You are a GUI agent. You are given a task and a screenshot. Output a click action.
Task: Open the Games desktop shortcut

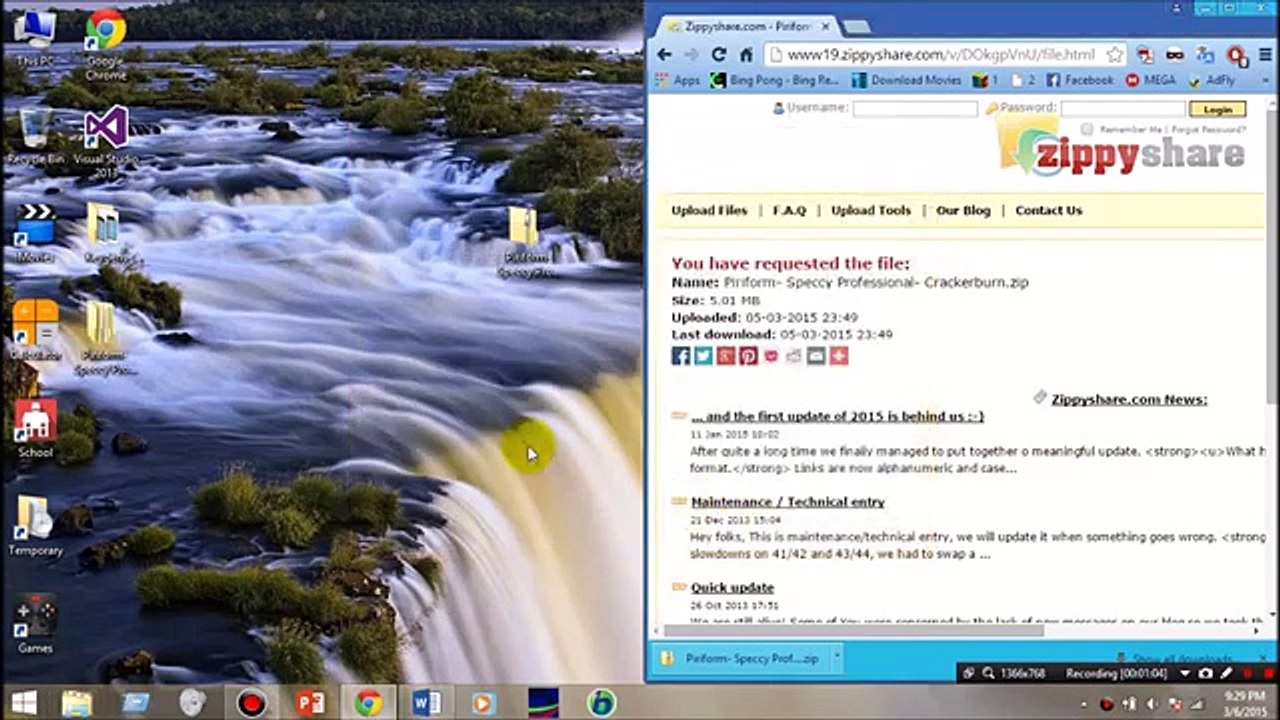tap(35, 625)
